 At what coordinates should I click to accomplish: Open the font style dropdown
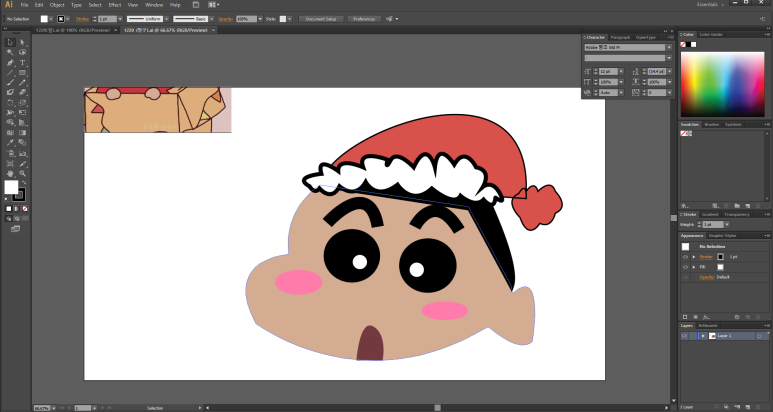click(x=669, y=58)
